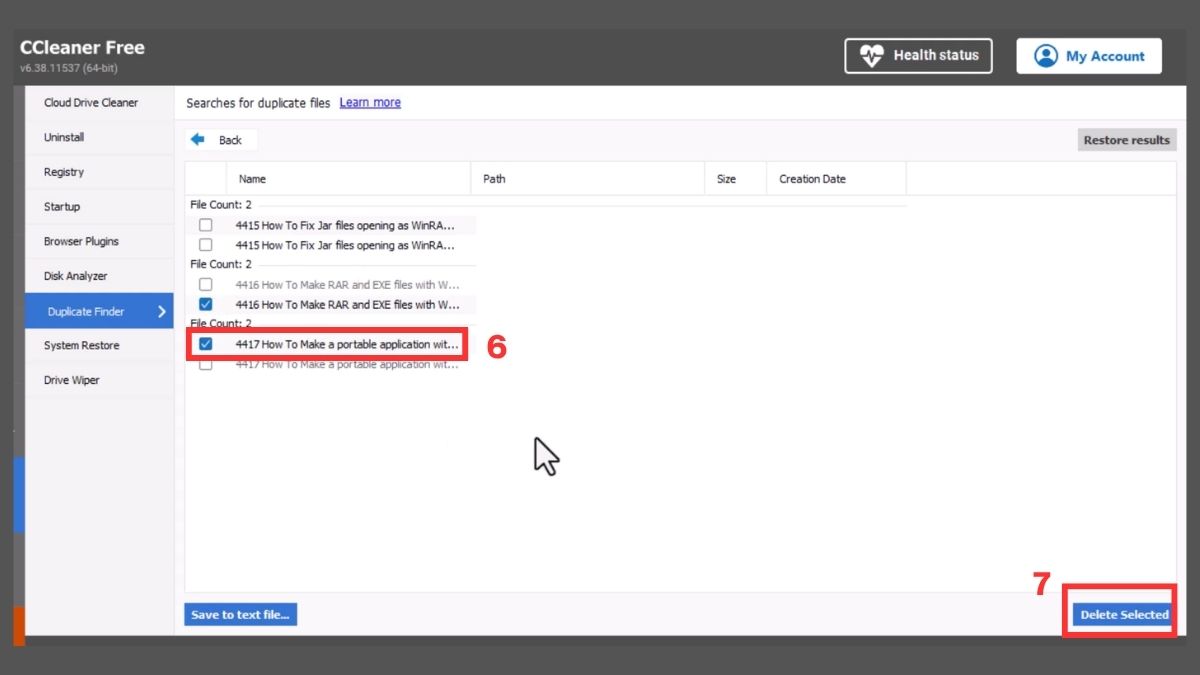Go to Browser Plugins
This screenshot has width=1200, height=675.
(x=99, y=241)
